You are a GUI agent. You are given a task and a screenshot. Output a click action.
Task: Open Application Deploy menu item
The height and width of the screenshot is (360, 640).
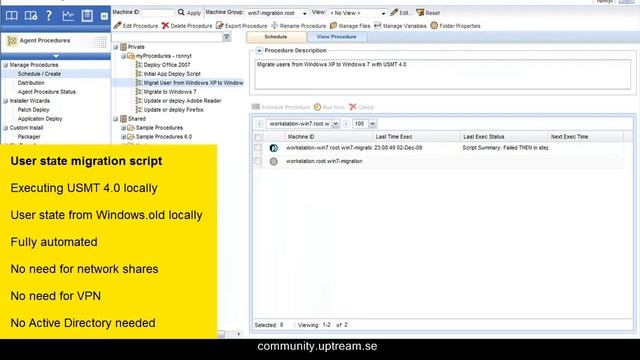tap(40, 119)
